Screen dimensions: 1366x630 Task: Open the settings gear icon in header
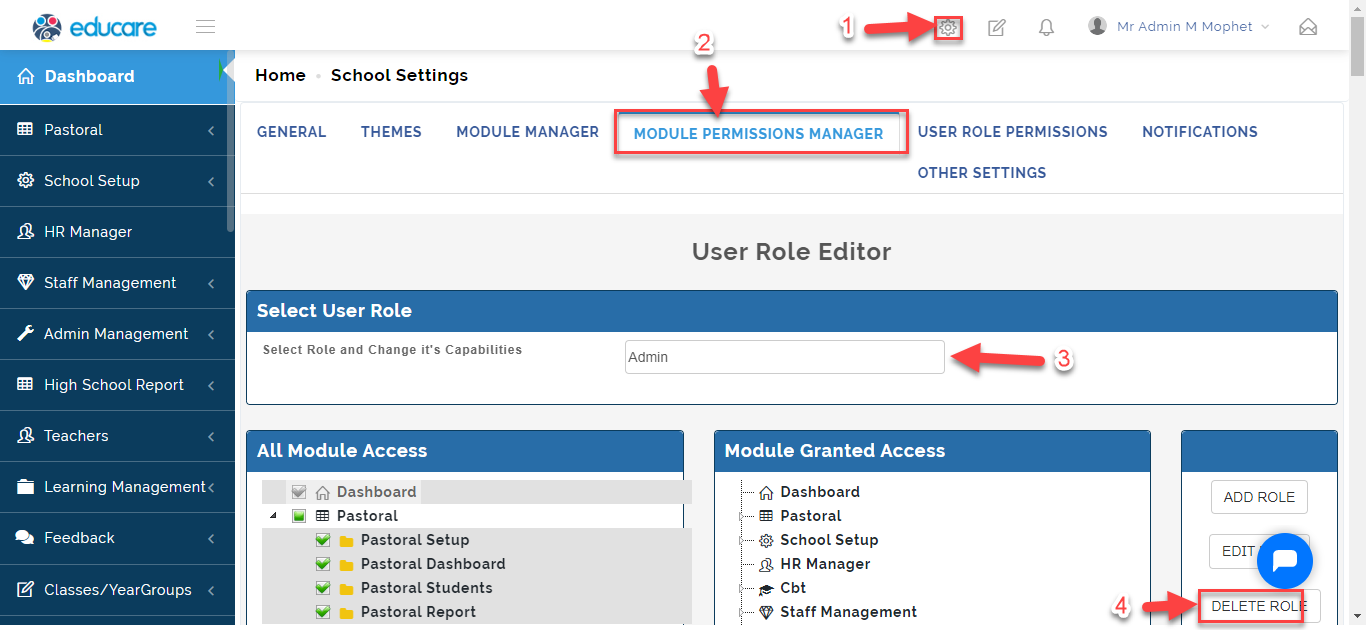(948, 28)
